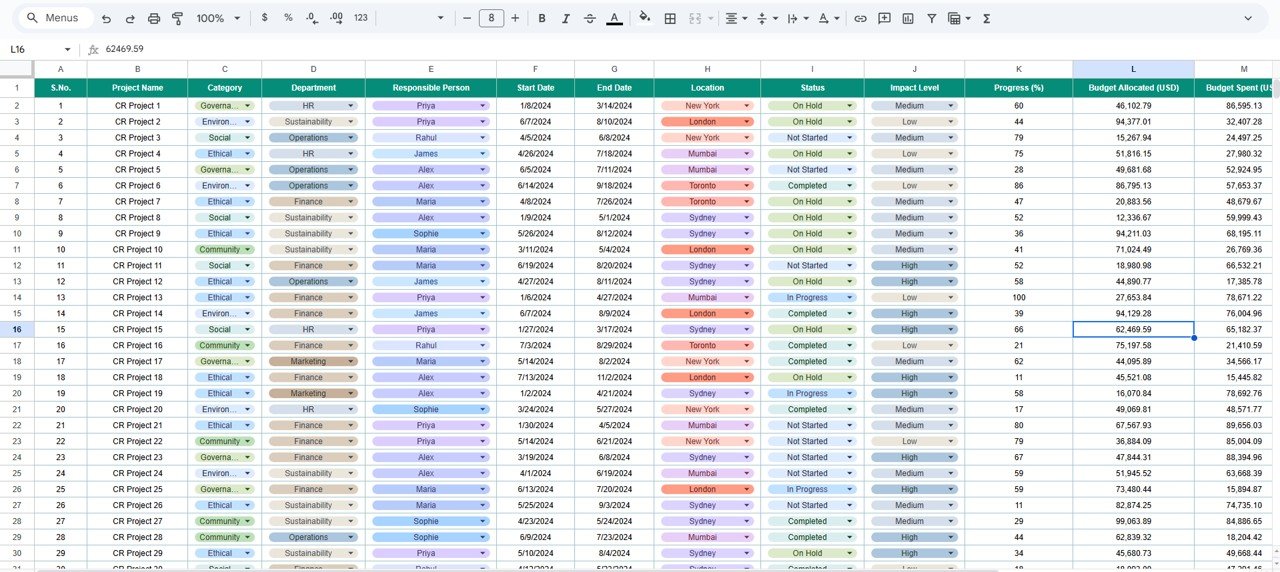Create a filter using the funnel icon
This screenshot has height=572, width=1280.
(932, 18)
